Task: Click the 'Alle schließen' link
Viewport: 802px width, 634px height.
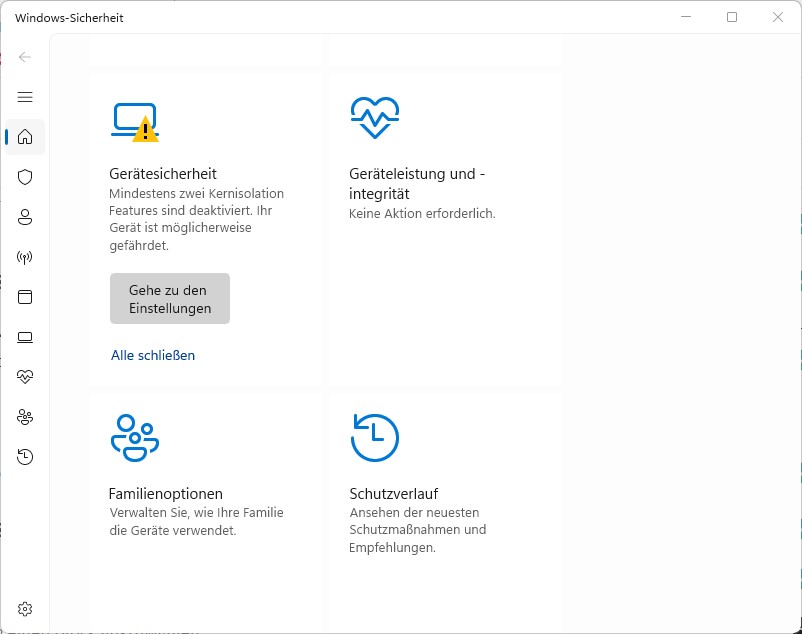Action: click(x=153, y=355)
